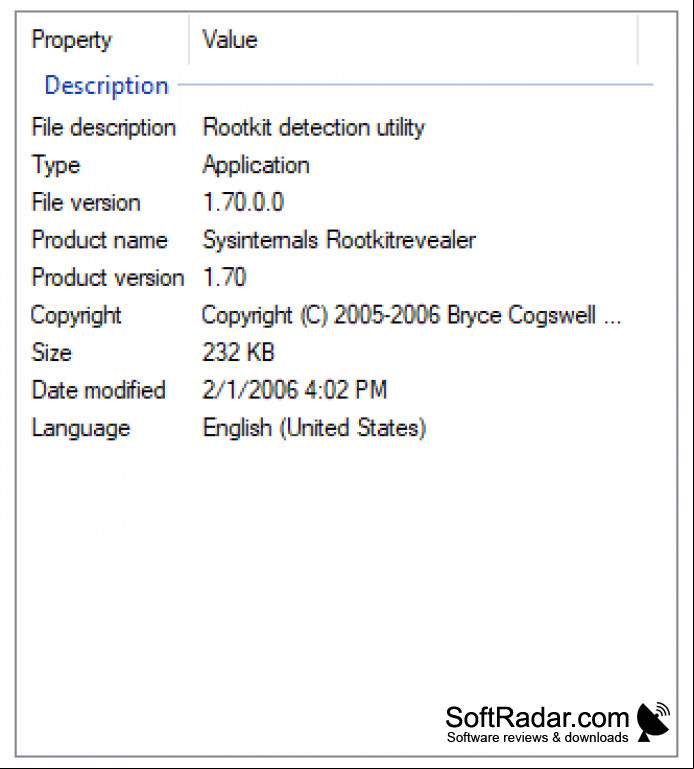Click the SoftRadar satellite dish logo icon

pyautogui.click(x=653, y=722)
